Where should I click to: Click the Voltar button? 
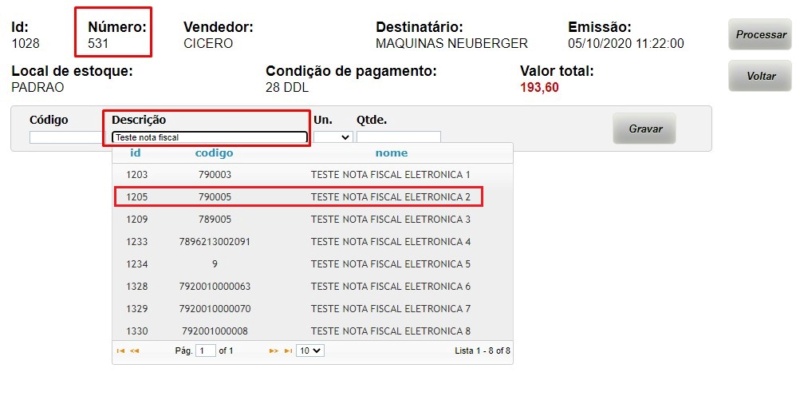tap(760, 76)
